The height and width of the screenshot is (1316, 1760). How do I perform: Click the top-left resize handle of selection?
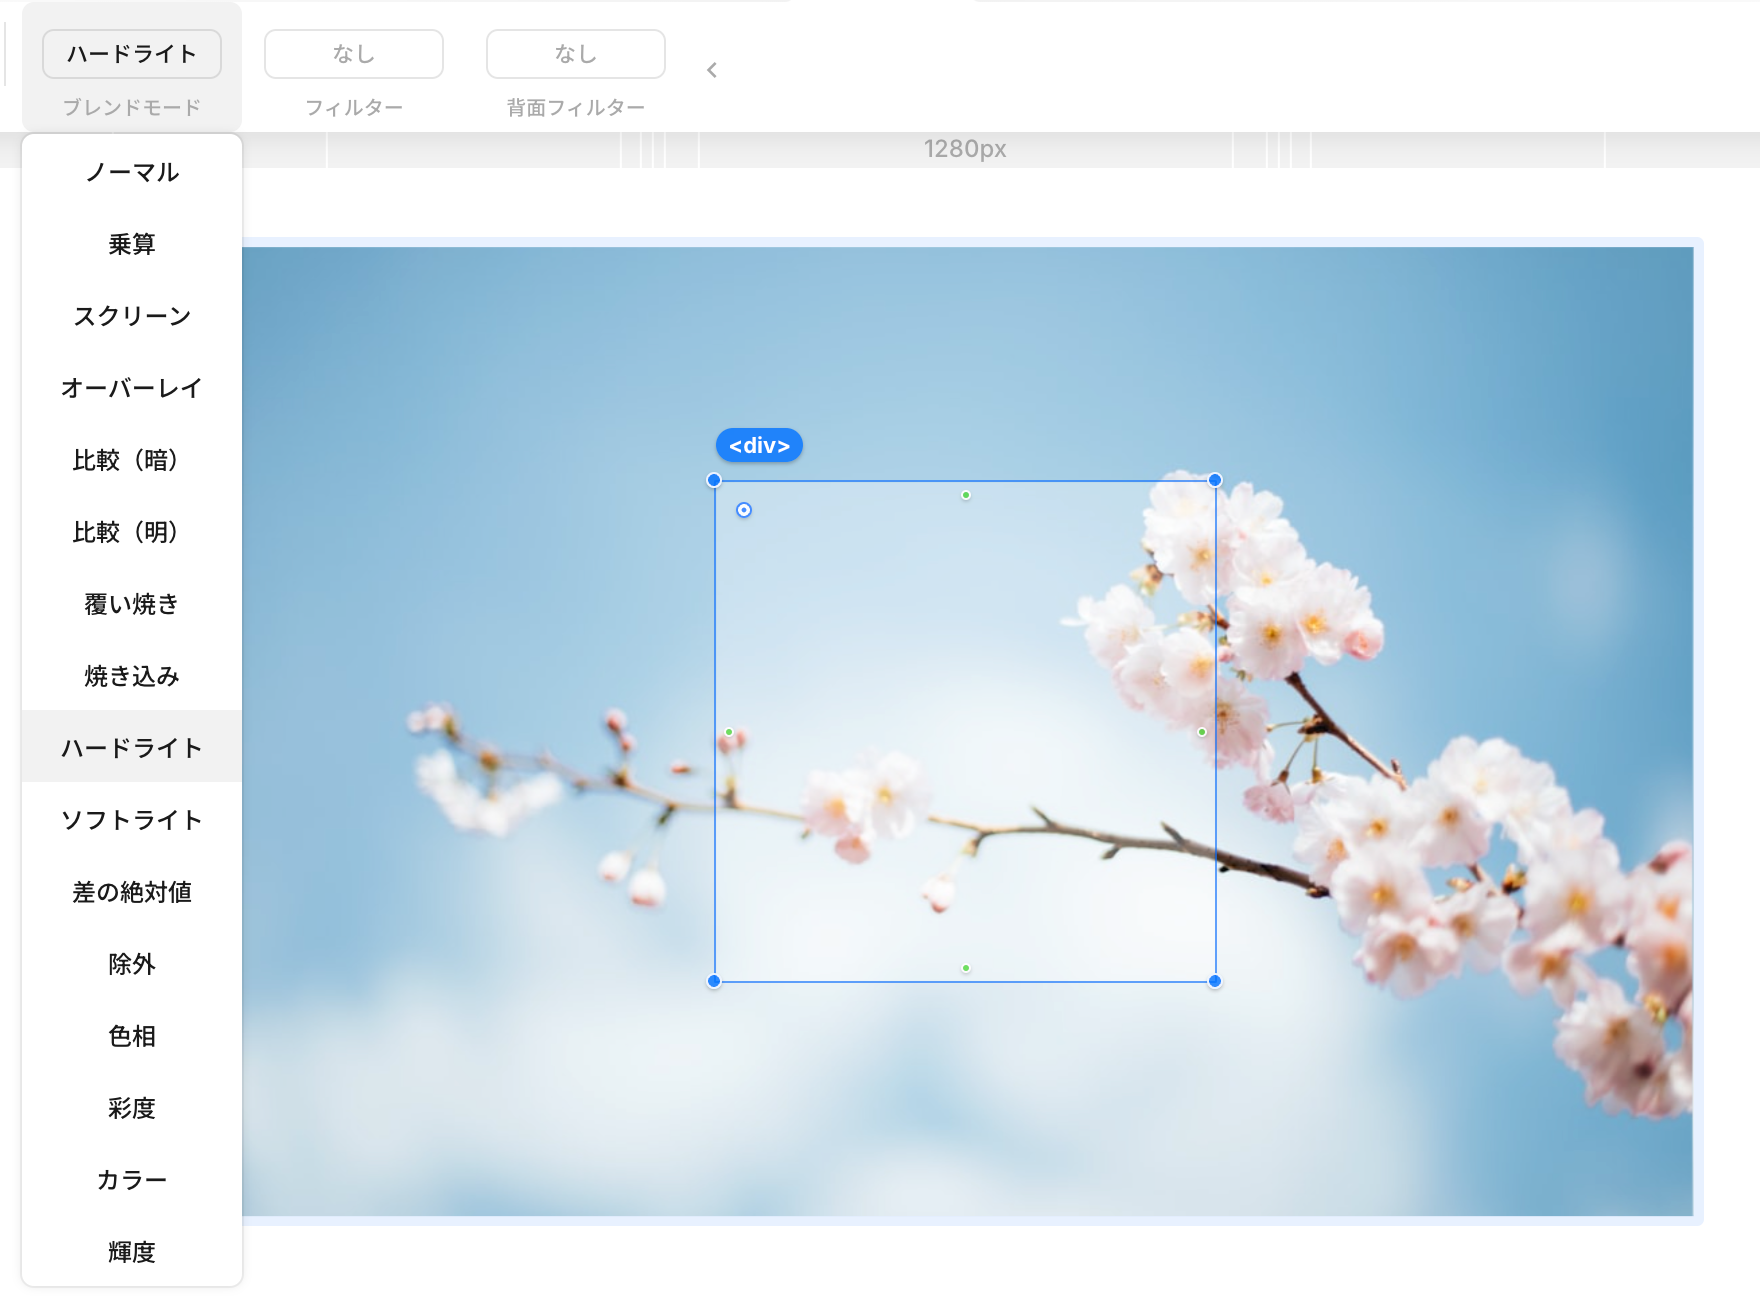click(714, 480)
